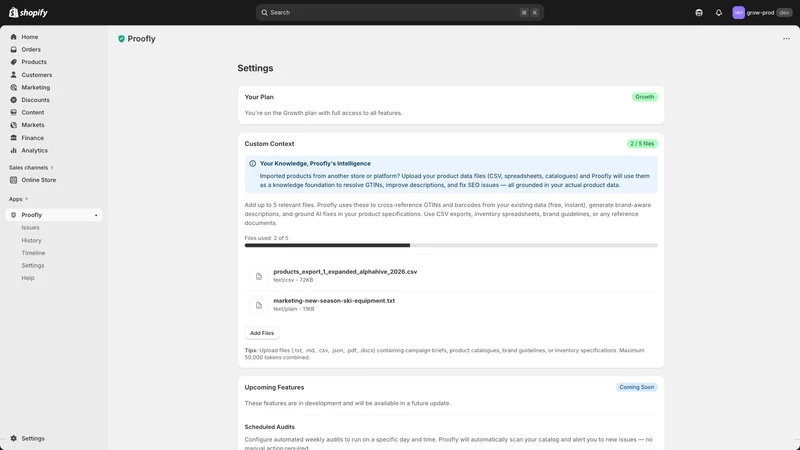Screen dimensions: 800x450
Task: Click 'text/csv · 72KB' file details
Action: click(x=293, y=280)
